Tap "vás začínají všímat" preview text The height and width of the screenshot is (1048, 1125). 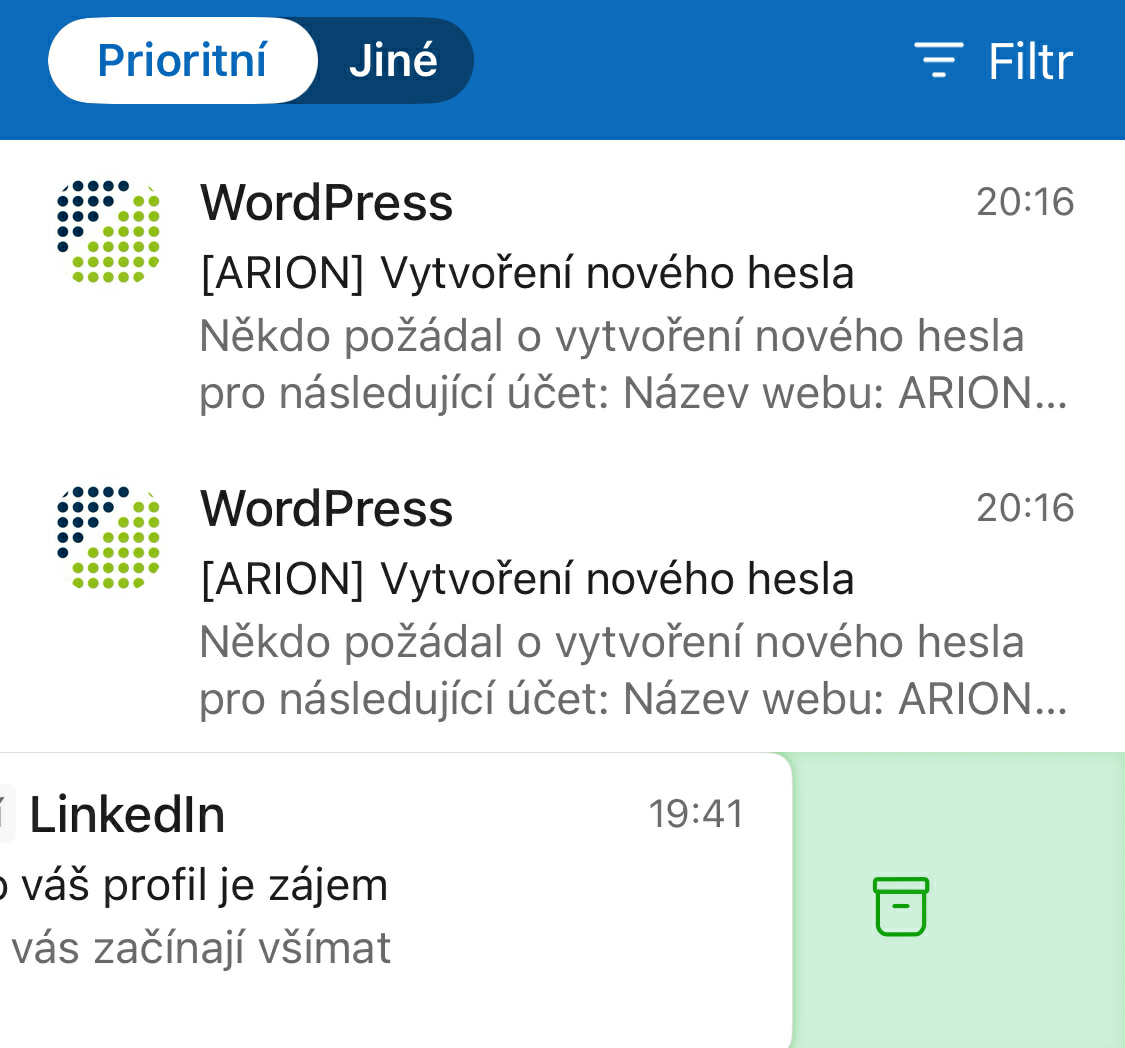tap(200, 948)
